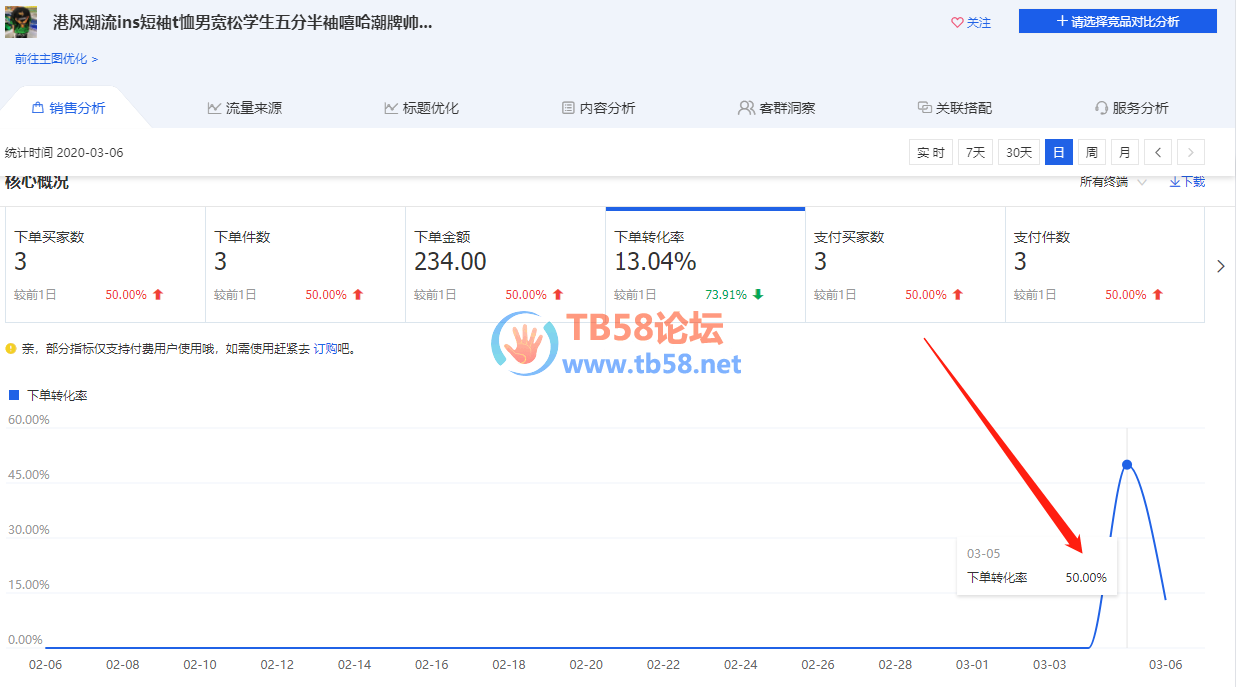Click 请选择竞品对比分析 button
The height and width of the screenshot is (687, 1236).
[x=1117, y=21]
